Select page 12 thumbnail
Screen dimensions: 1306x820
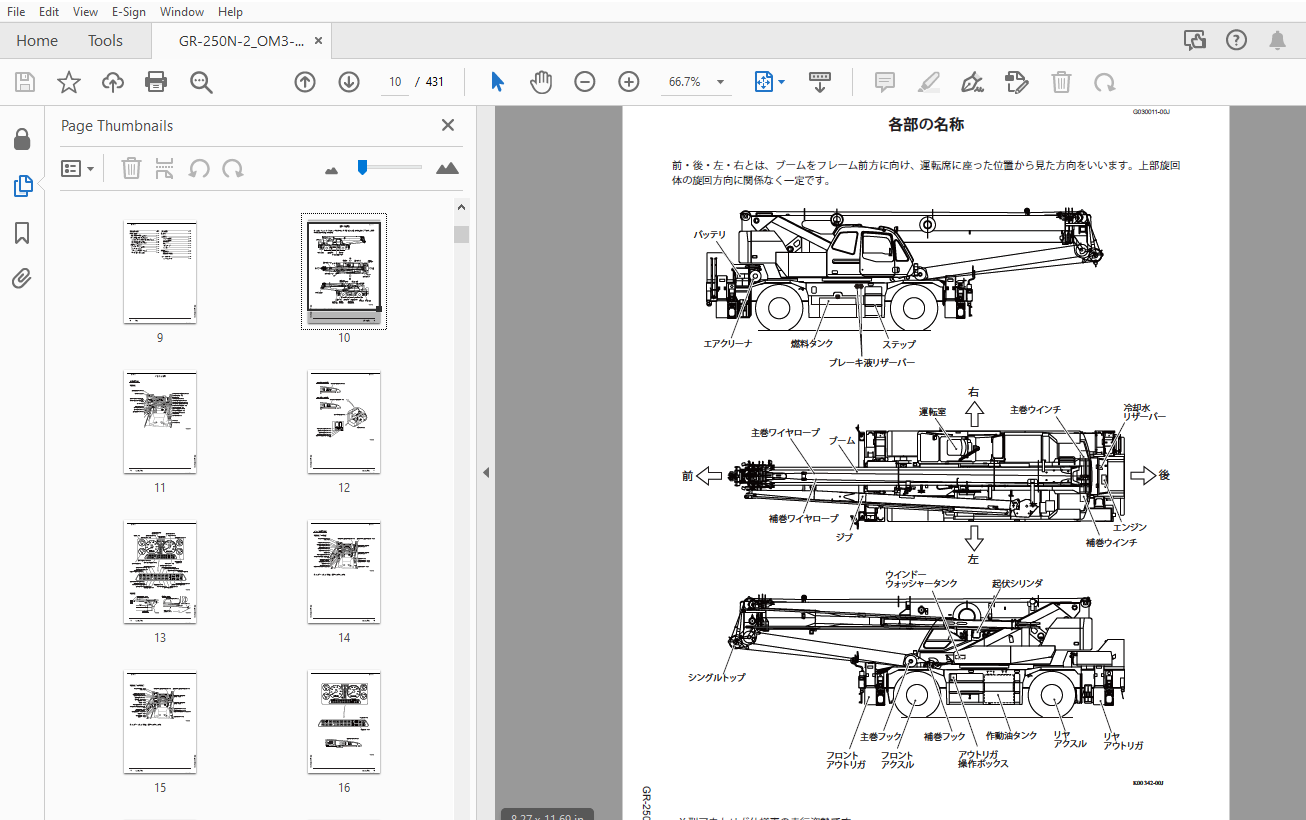pyautogui.click(x=344, y=422)
